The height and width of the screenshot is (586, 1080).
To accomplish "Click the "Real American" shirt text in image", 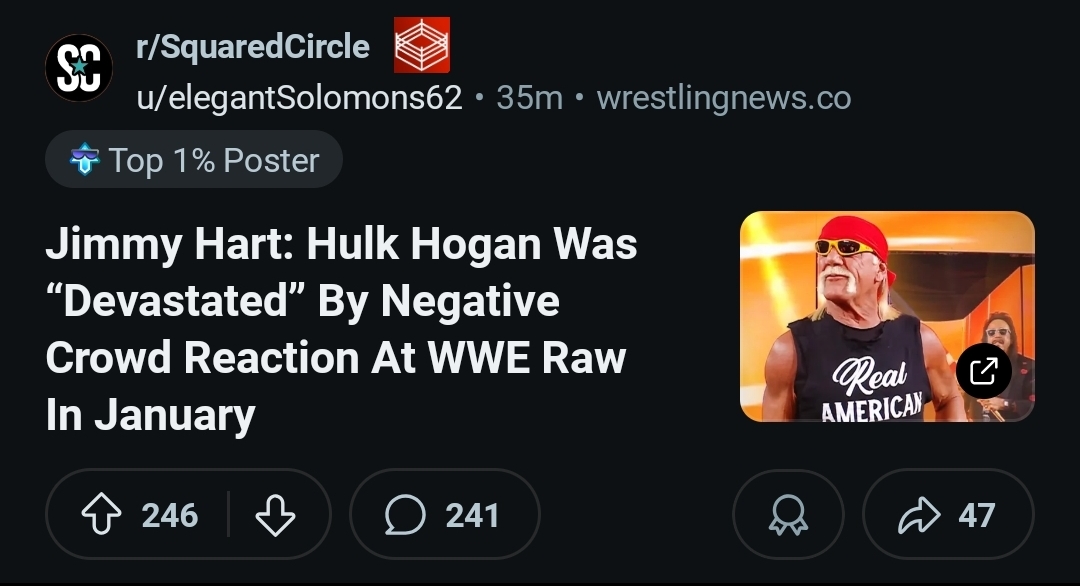I will [x=870, y=392].
